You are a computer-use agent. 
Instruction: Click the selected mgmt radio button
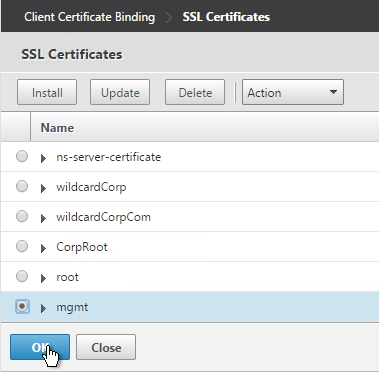point(22,306)
